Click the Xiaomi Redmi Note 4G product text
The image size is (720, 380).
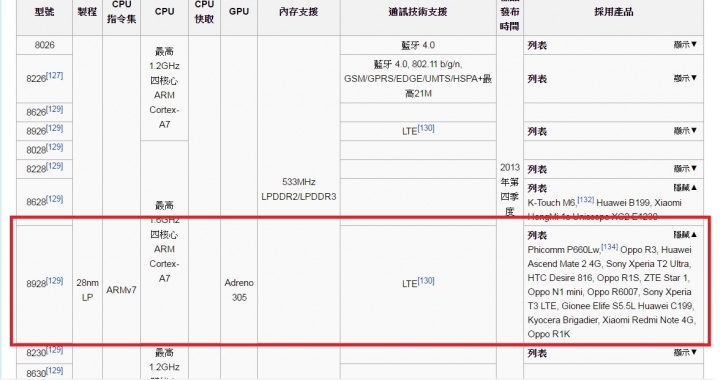(x=648, y=320)
